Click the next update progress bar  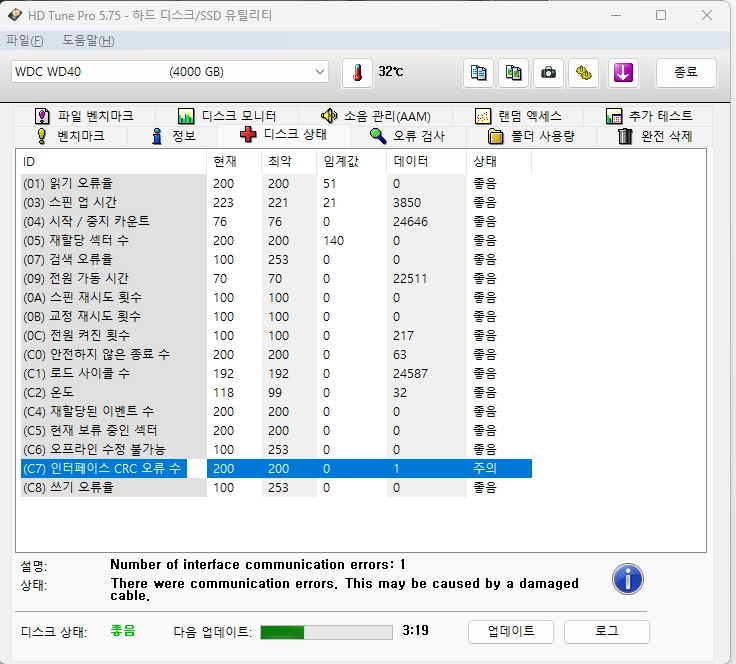point(326,632)
